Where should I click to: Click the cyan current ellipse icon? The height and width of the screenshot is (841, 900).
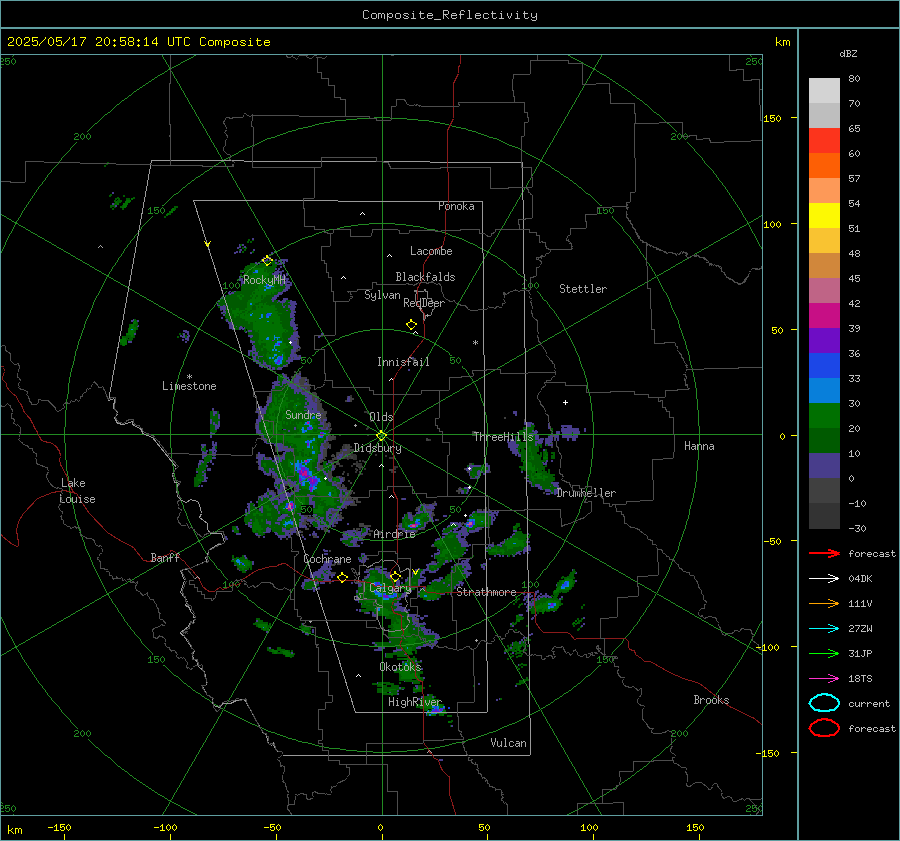point(824,703)
